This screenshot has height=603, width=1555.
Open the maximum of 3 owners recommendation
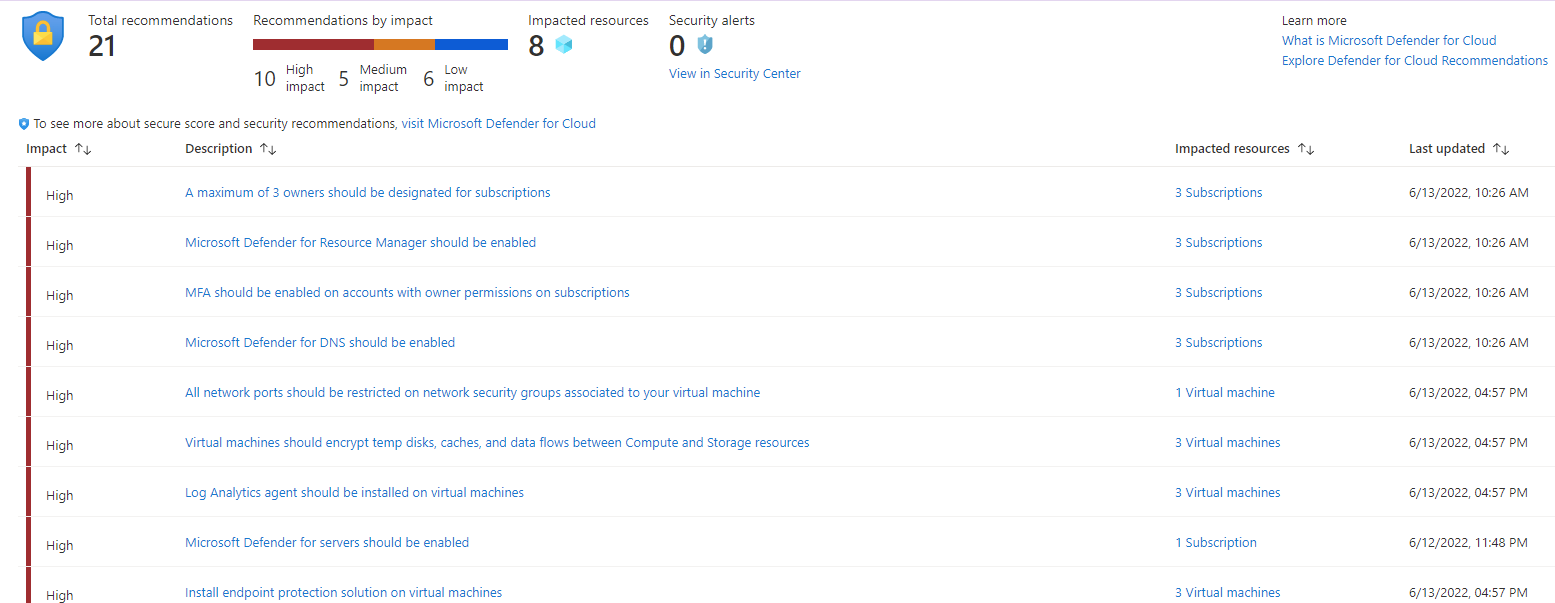368,192
